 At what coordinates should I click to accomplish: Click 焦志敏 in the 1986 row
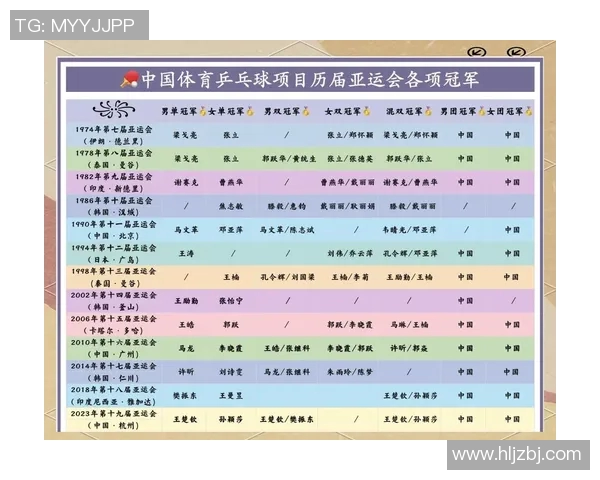pos(231,206)
